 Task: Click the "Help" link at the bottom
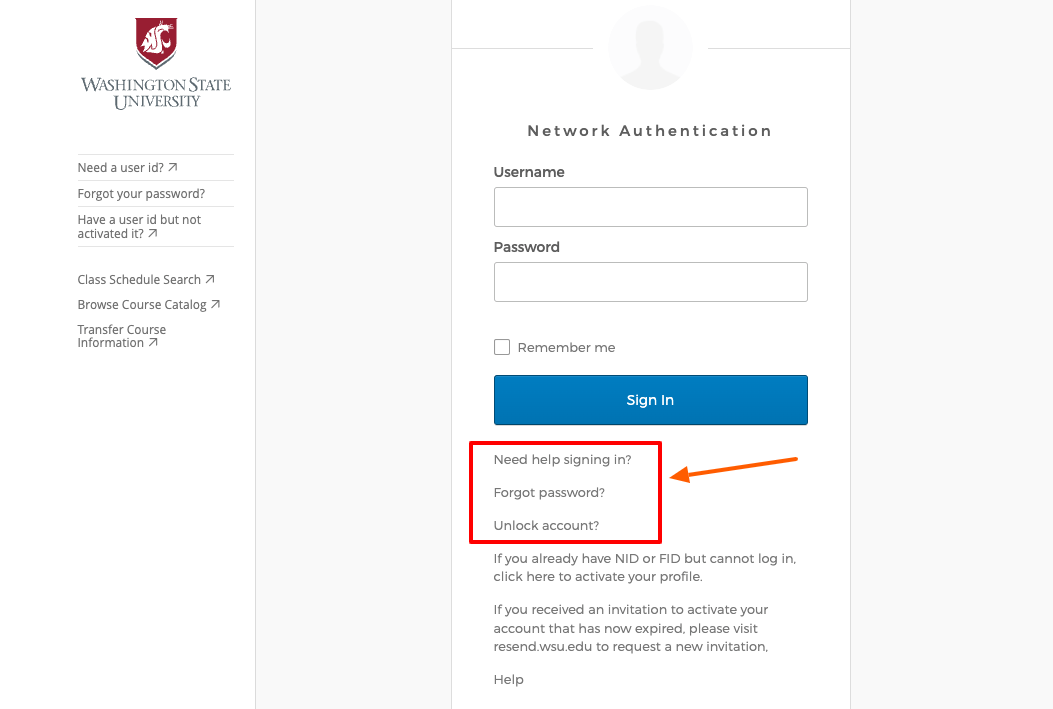point(508,679)
